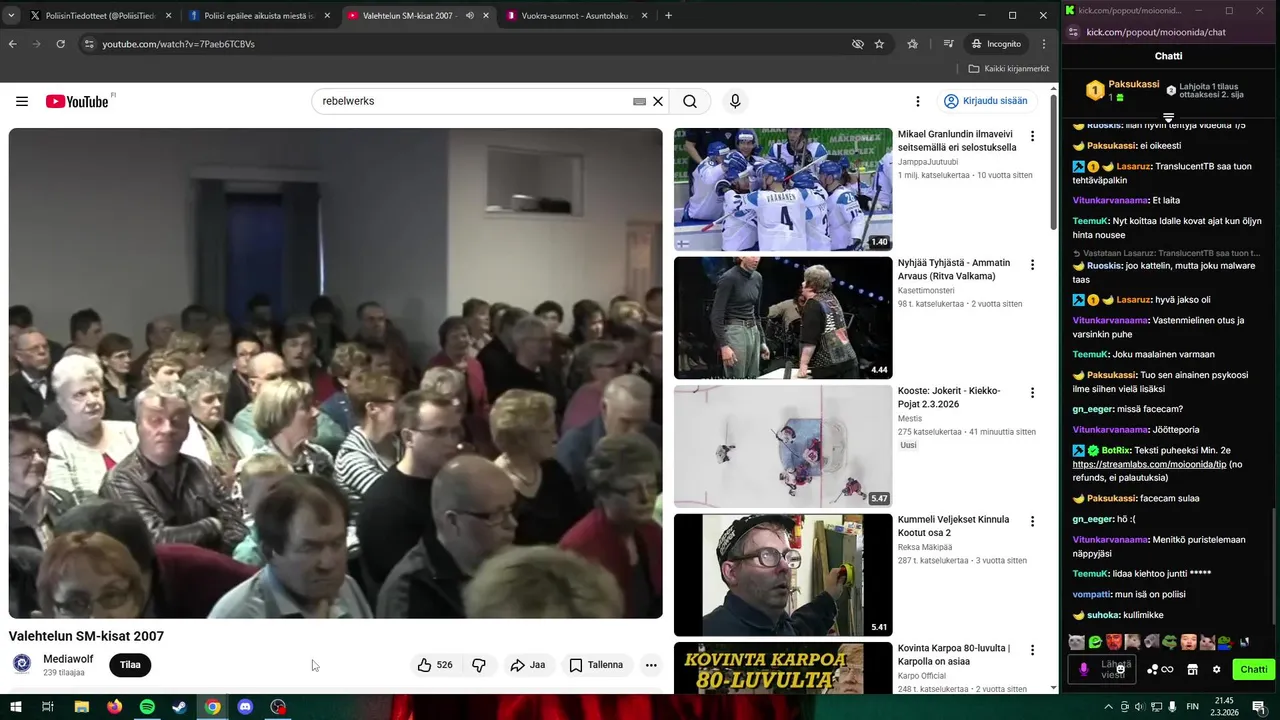Toggle system volume speaker icon in tray
Screen dimensions: 1280x720
[x=1139, y=707]
